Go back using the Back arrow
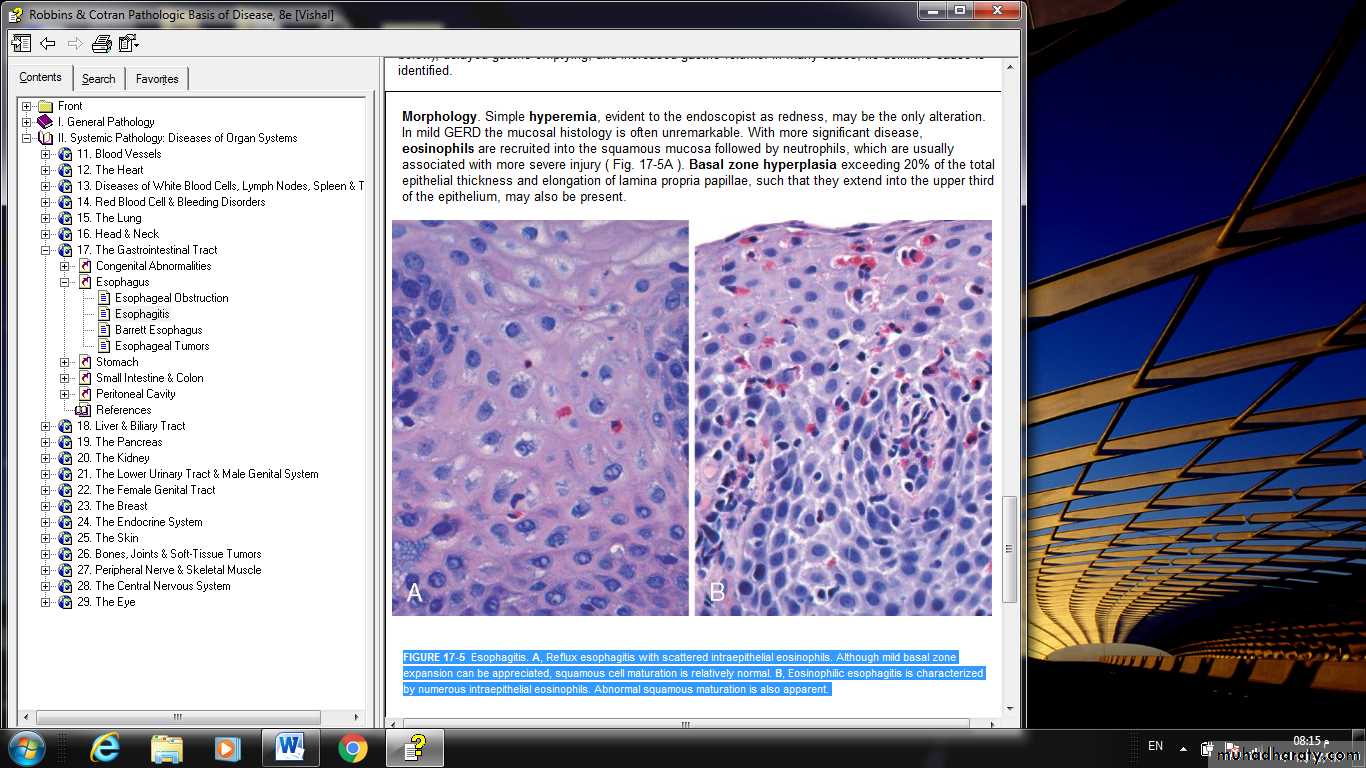The image size is (1366, 768). [47, 43]
